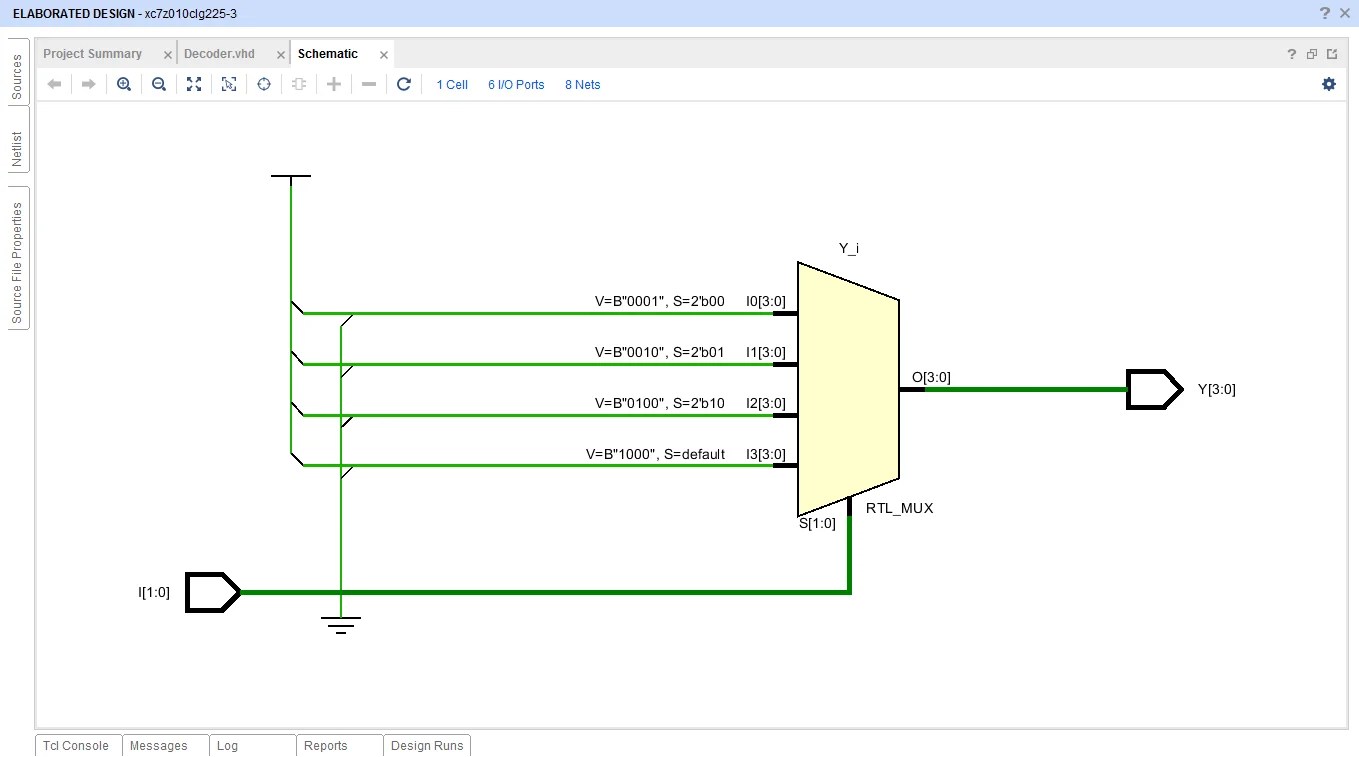Open the Tcl Console tab
Image resolution: width=1359 pixels, height=757 pixels.
coord(76,746)
